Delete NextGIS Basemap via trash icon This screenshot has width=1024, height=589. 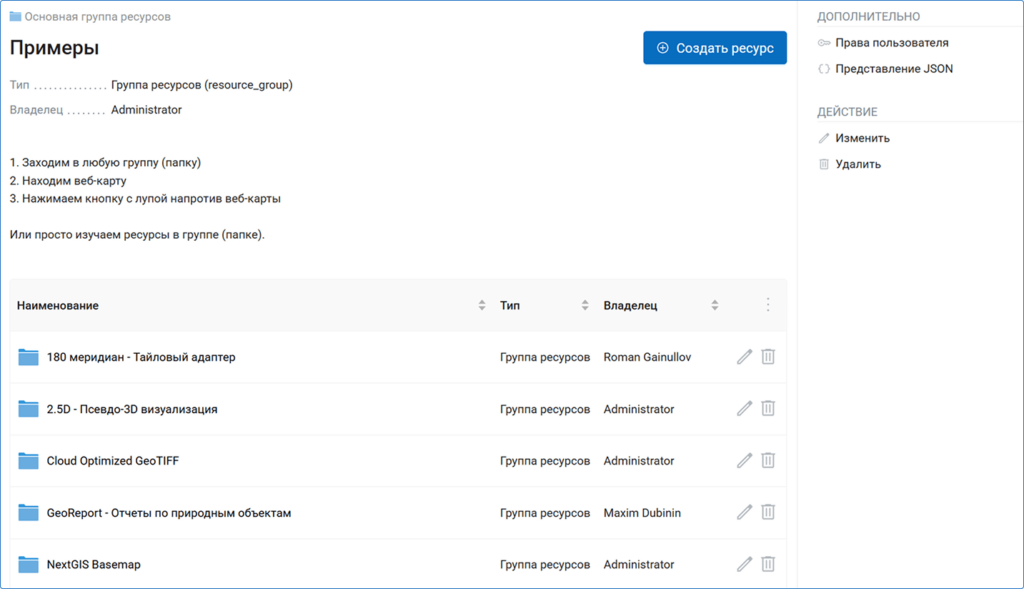(x=768, y=564)
